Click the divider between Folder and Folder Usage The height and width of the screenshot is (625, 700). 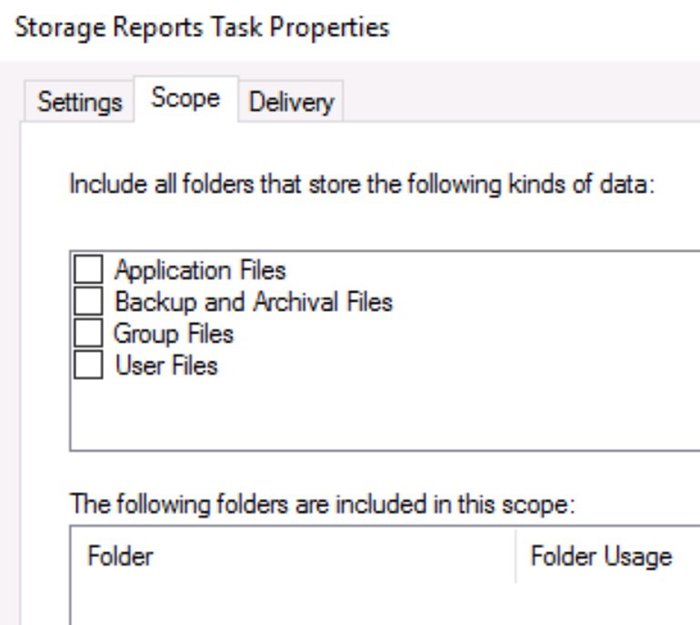[516, 557]
